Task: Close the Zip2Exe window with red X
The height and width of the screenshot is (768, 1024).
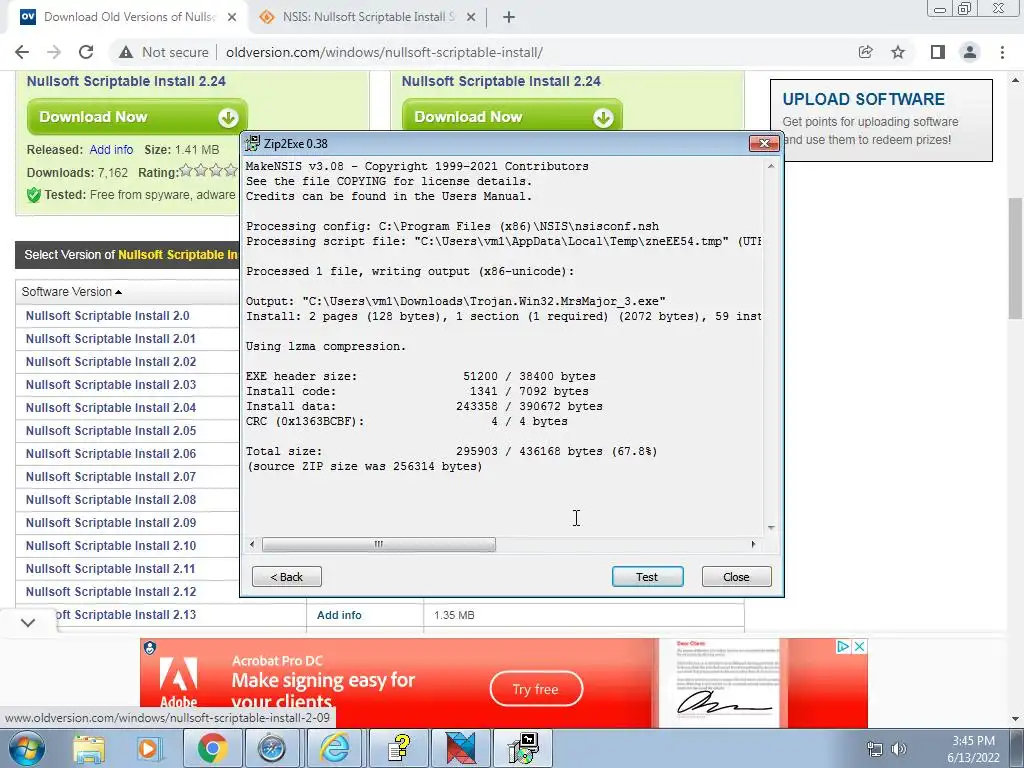Action: (764, 143)
